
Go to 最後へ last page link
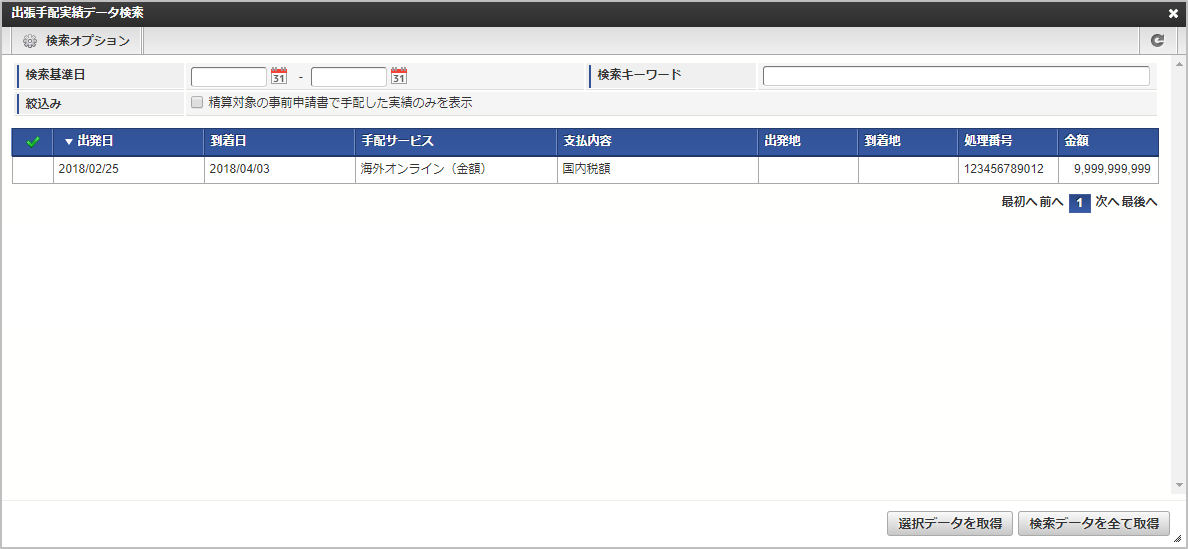pyautogui.click(x=1139, y=202)
